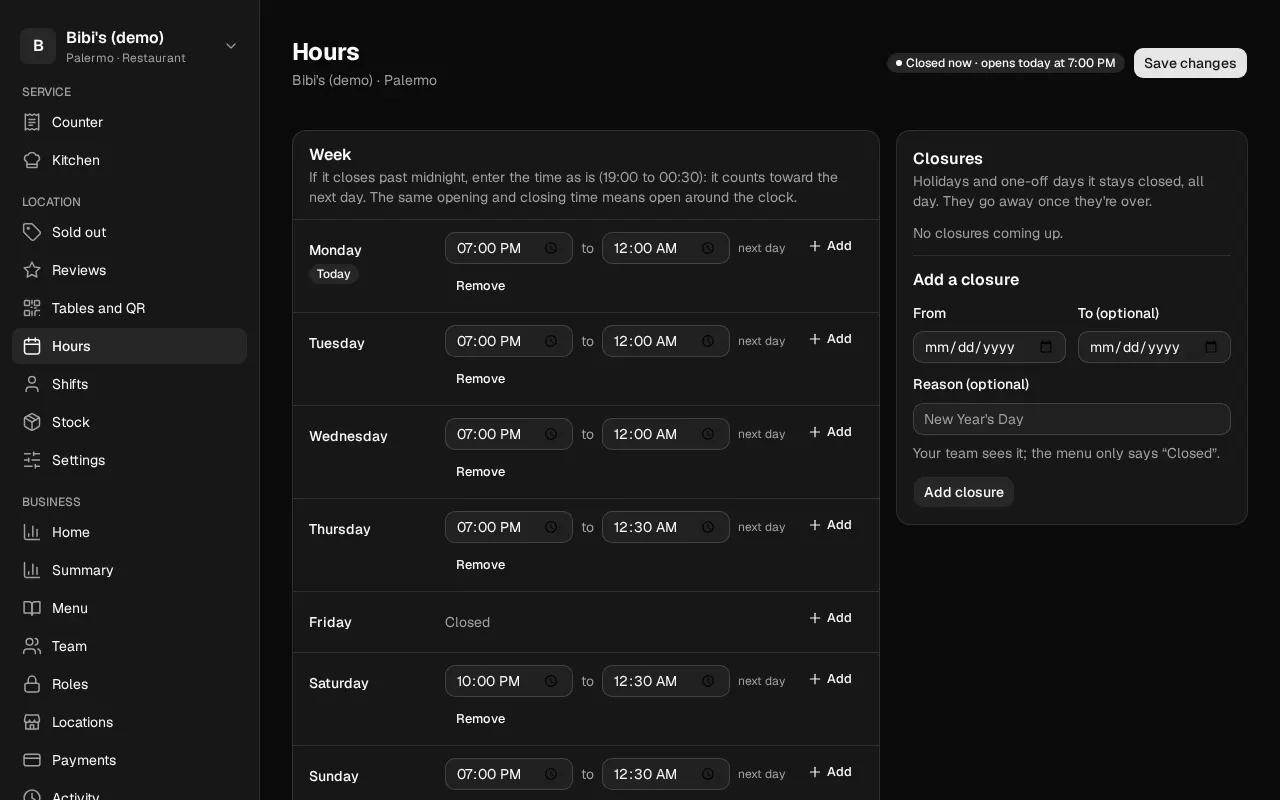The width and height of the screenshot is (1280, 800).
Task: Click the Summary chart icon
Action: coord(32,570)
